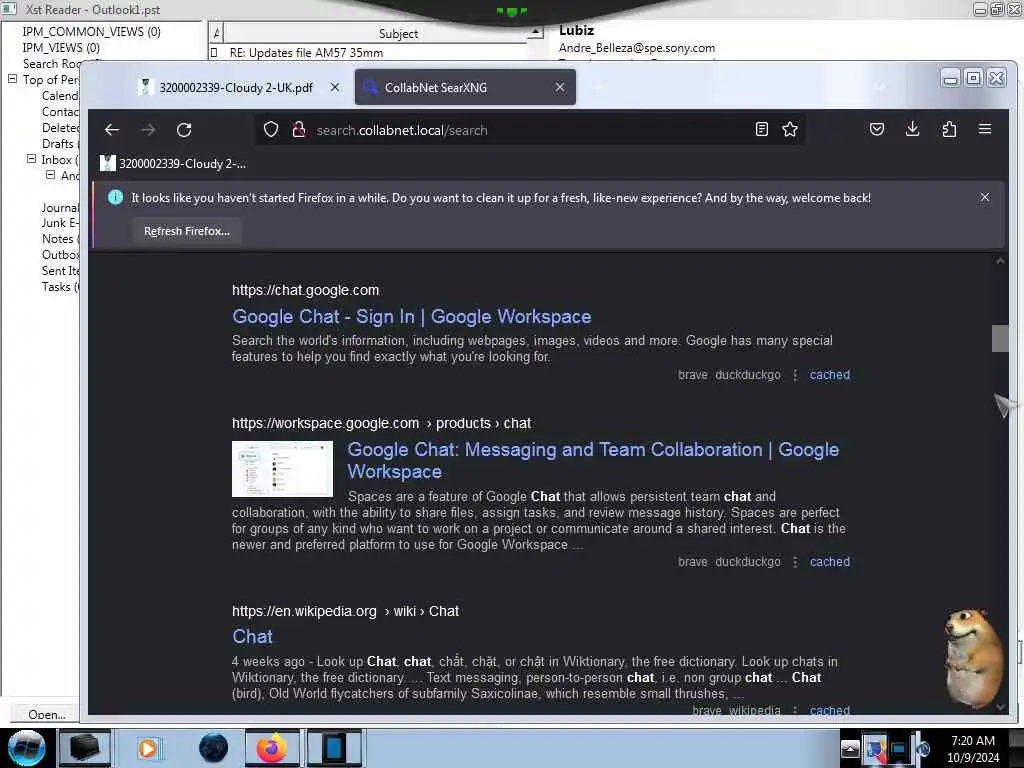Viewport: 1024px width, 768px height.
Task: Open the media player taskbar icon
Action: 148,748
